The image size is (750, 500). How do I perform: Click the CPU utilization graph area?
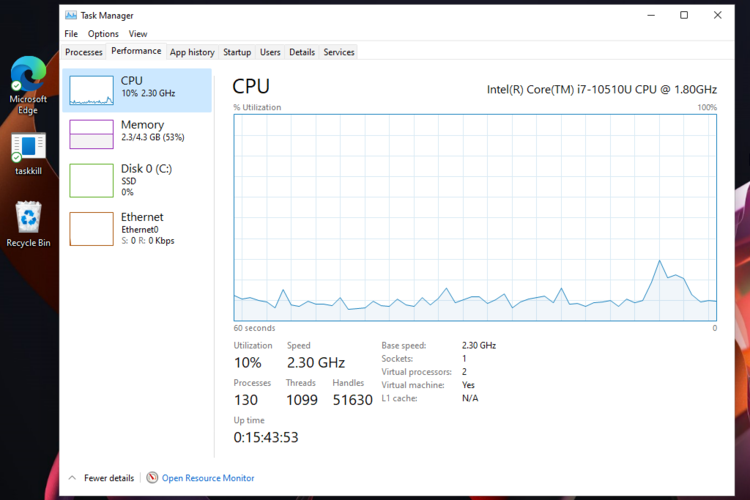tap(475, 217)
